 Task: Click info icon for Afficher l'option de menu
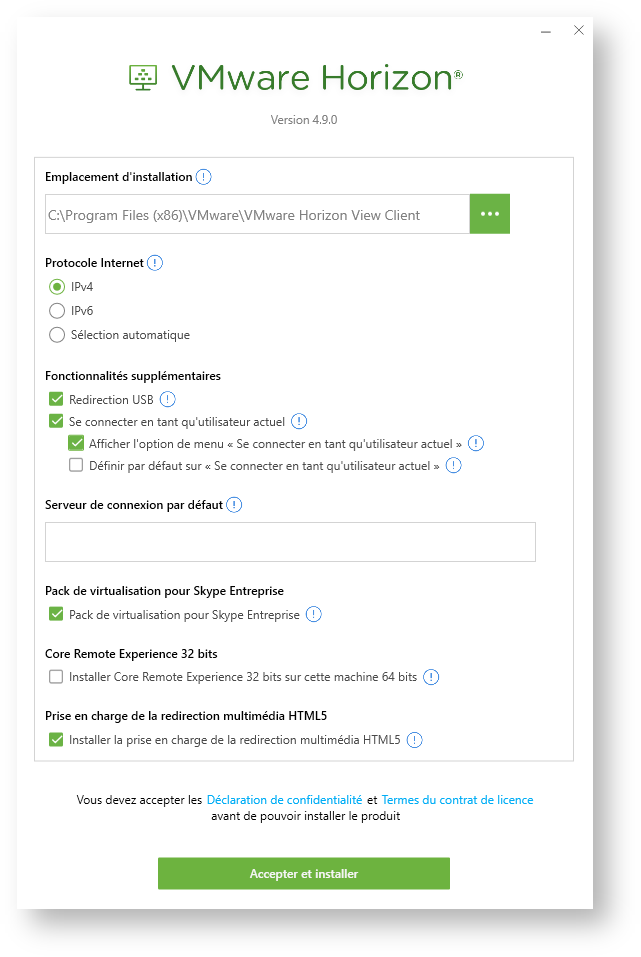(476, 444)
